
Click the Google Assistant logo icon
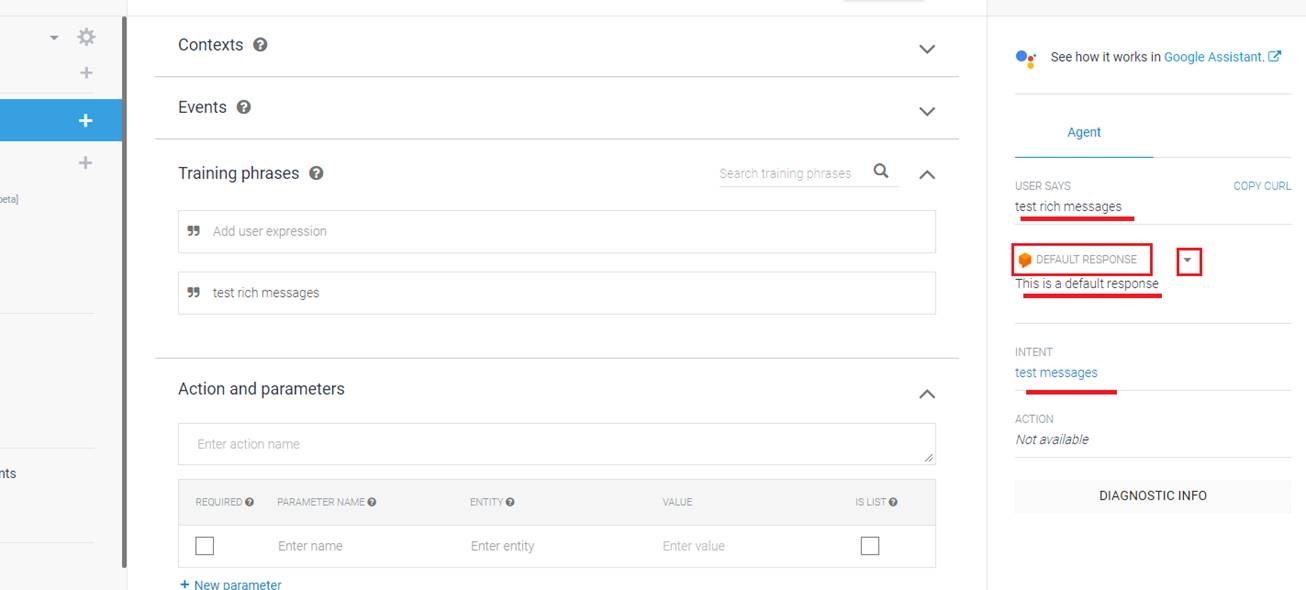click(x=1026, y=58)
